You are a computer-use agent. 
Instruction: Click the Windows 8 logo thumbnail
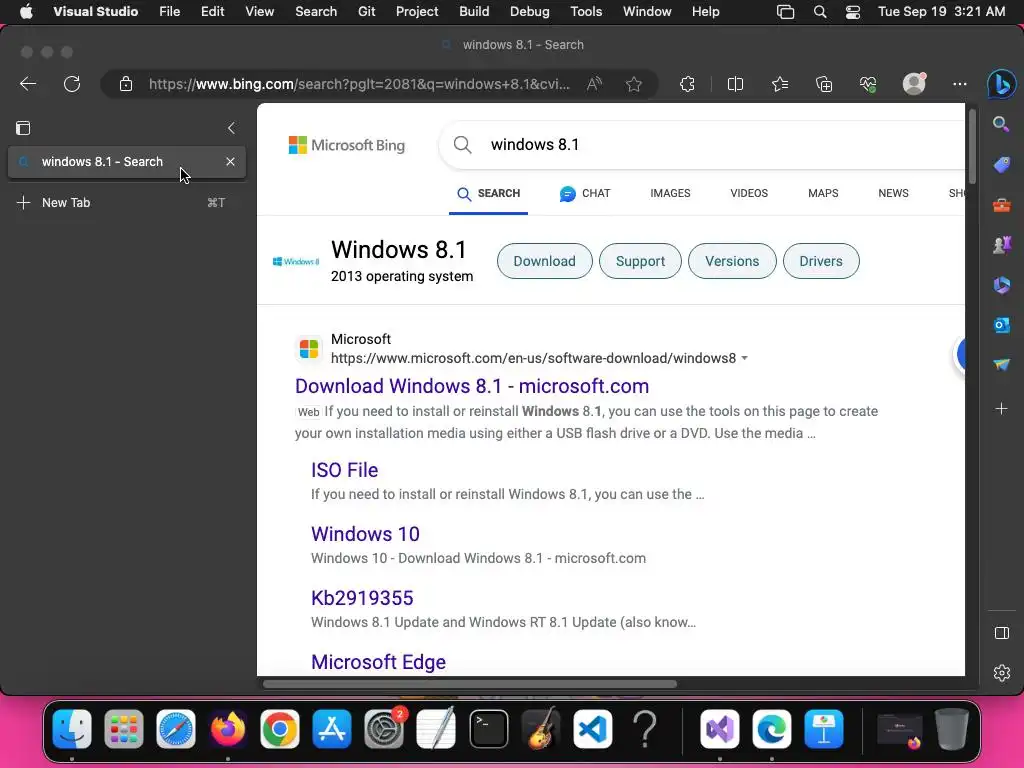pyautogui.click(x=296, y=261)
